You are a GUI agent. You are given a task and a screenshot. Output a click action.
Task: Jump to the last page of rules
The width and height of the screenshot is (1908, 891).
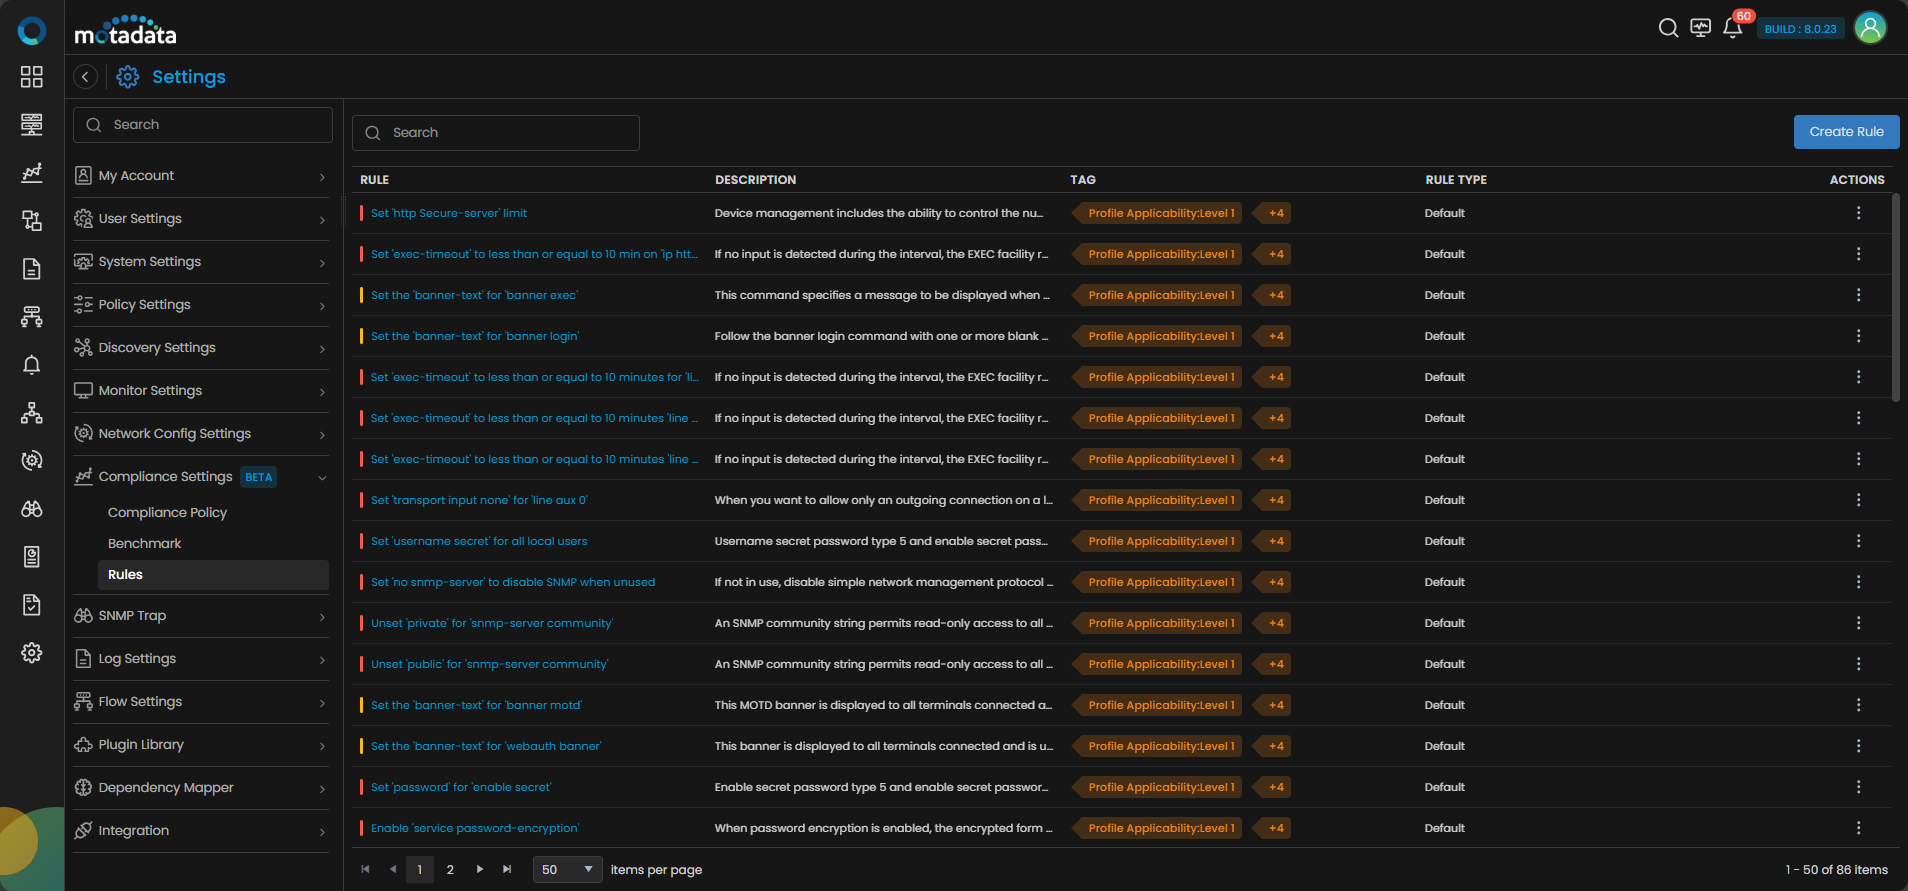point(507,869)
